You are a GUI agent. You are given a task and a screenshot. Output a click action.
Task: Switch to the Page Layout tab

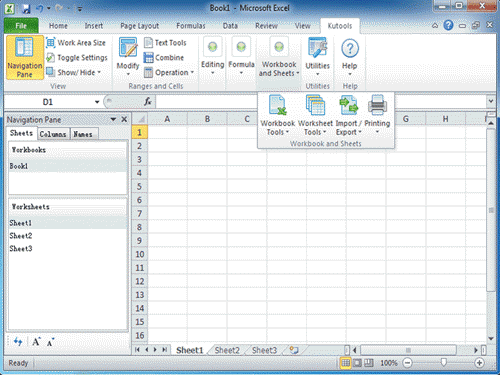(x=140, y=26)
